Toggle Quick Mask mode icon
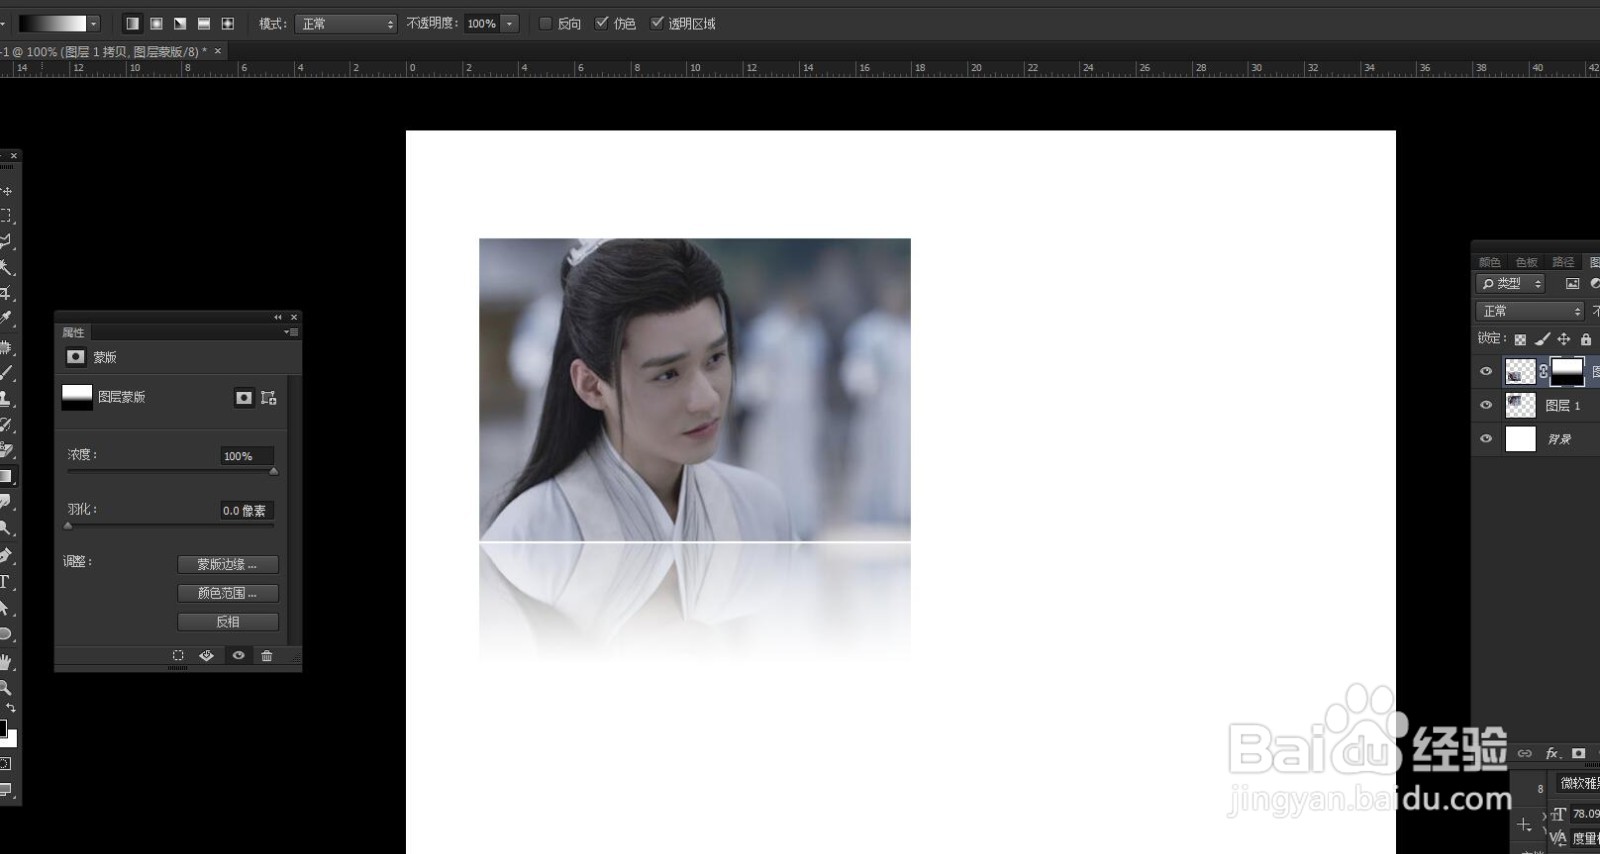Viewport: 1600px width, 854px height. 5,764
